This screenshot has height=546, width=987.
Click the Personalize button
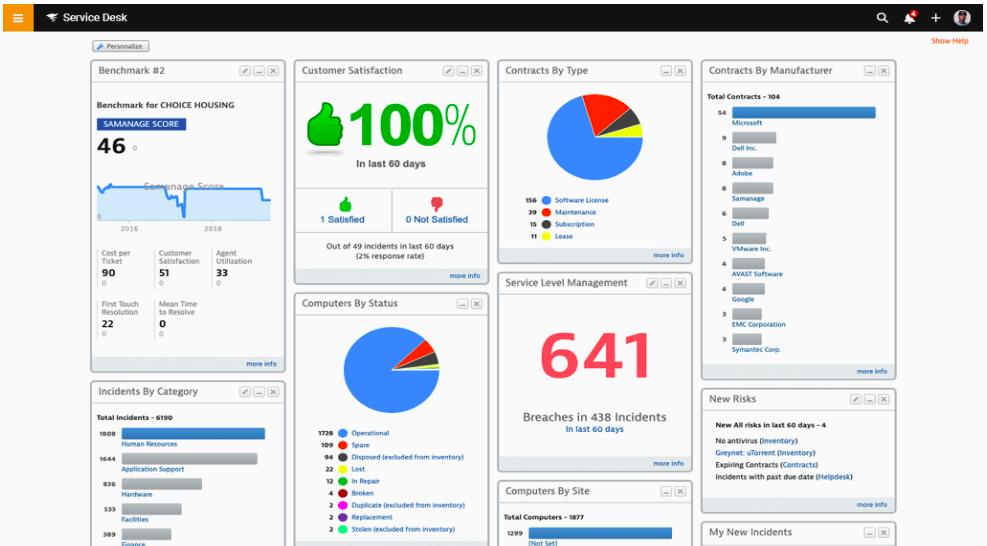coord(120,46)
